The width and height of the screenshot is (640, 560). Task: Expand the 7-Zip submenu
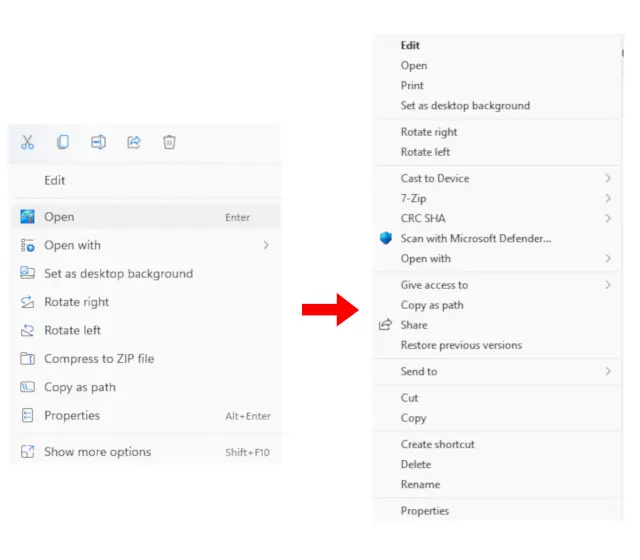(608, 198)
